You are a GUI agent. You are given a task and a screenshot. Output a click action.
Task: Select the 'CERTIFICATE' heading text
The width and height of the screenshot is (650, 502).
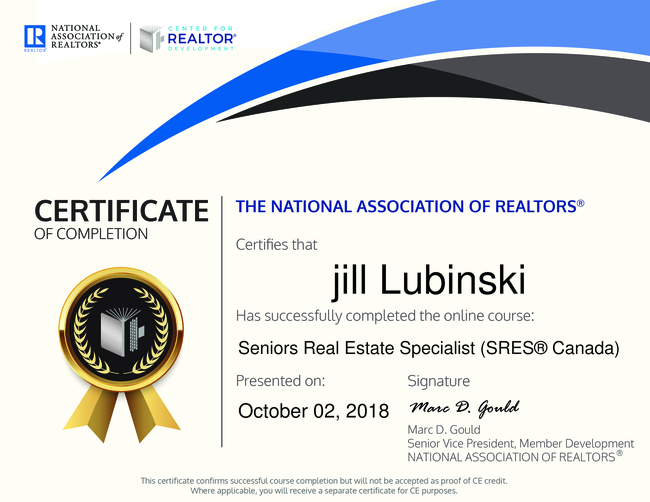point(121,211)
